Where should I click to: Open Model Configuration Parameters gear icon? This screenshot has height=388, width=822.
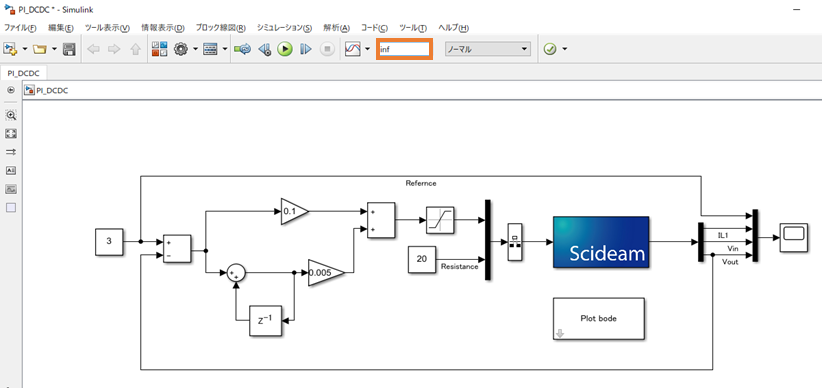coord(181,49)
